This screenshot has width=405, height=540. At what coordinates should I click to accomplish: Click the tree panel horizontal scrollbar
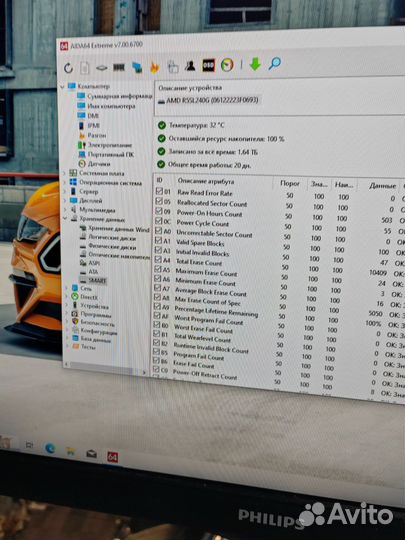tap(102, 368)
